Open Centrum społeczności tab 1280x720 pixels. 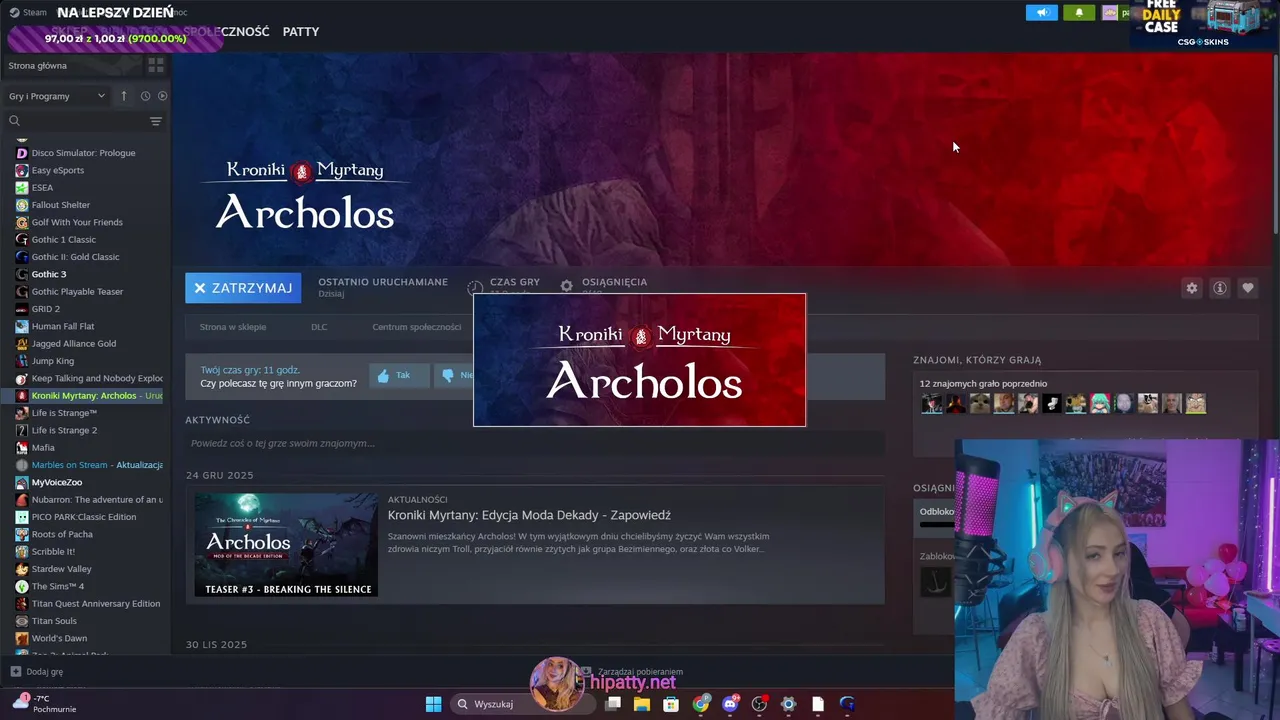[x=417, y=327]
